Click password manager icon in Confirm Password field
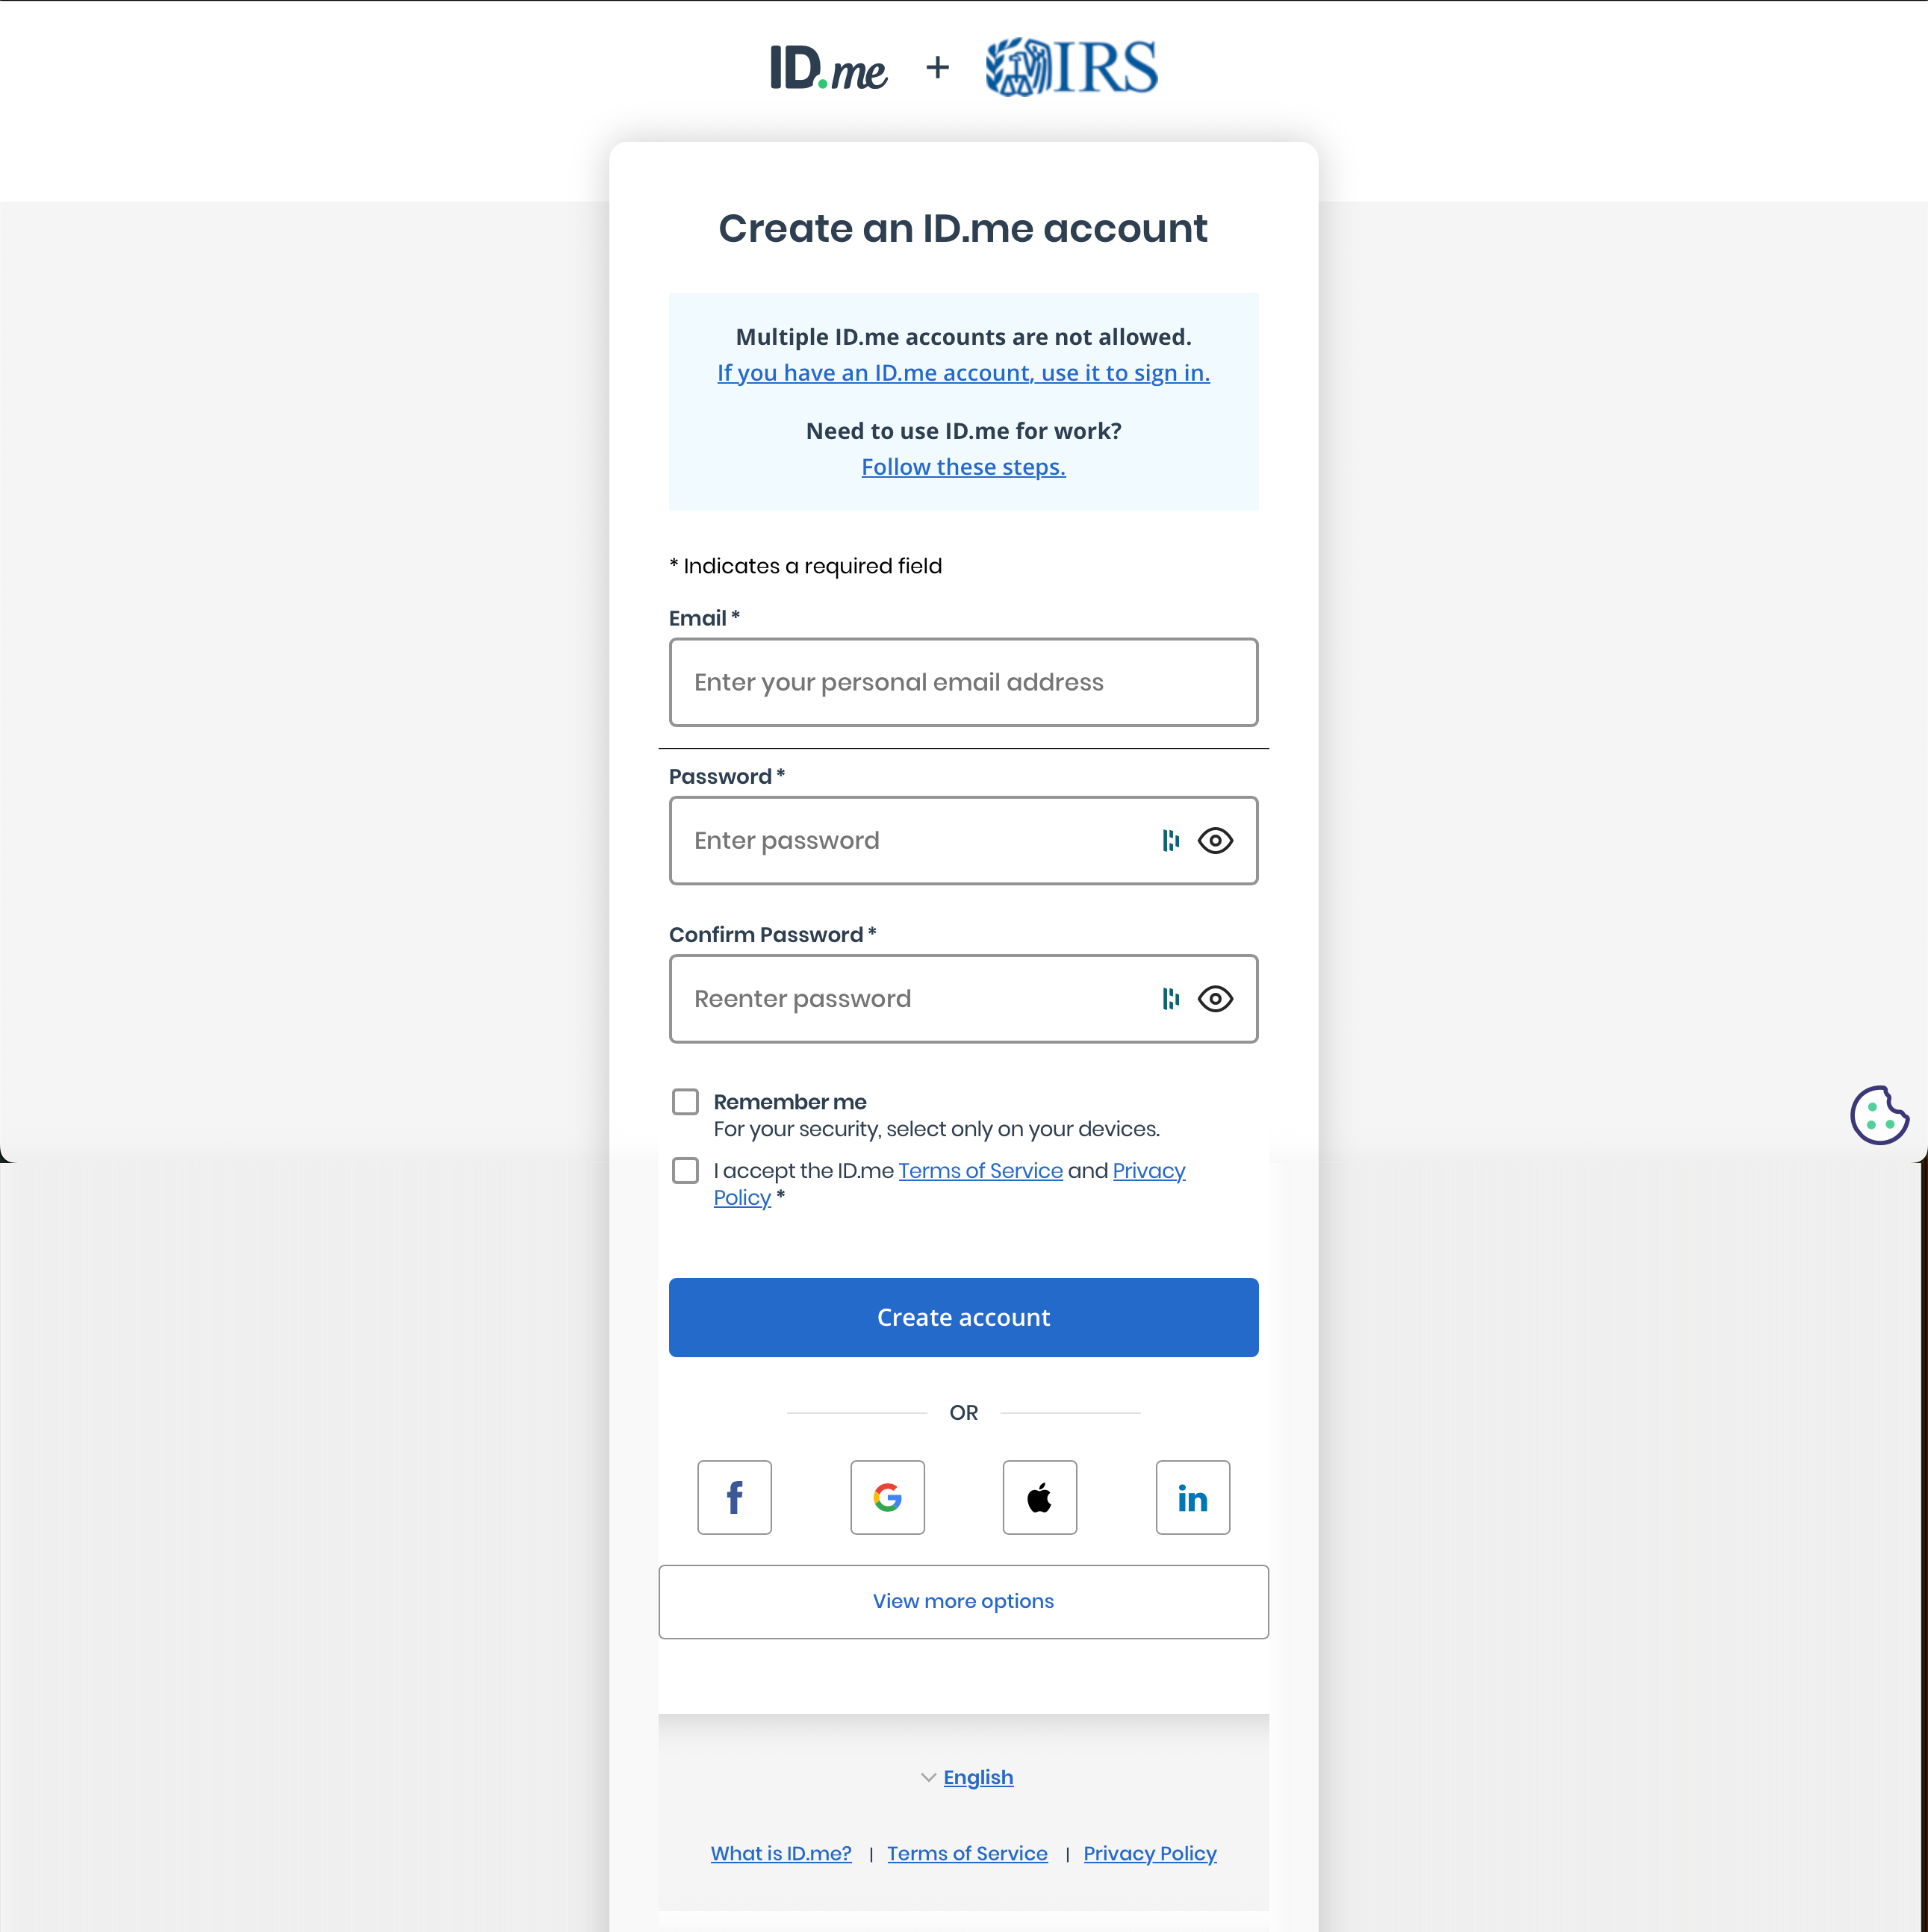This screenshot has width=1928, height=1932. point(1170,998)
